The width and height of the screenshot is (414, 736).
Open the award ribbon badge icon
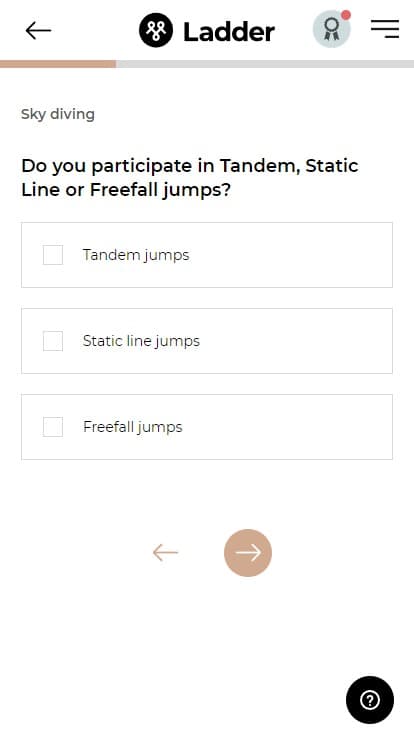331,29
